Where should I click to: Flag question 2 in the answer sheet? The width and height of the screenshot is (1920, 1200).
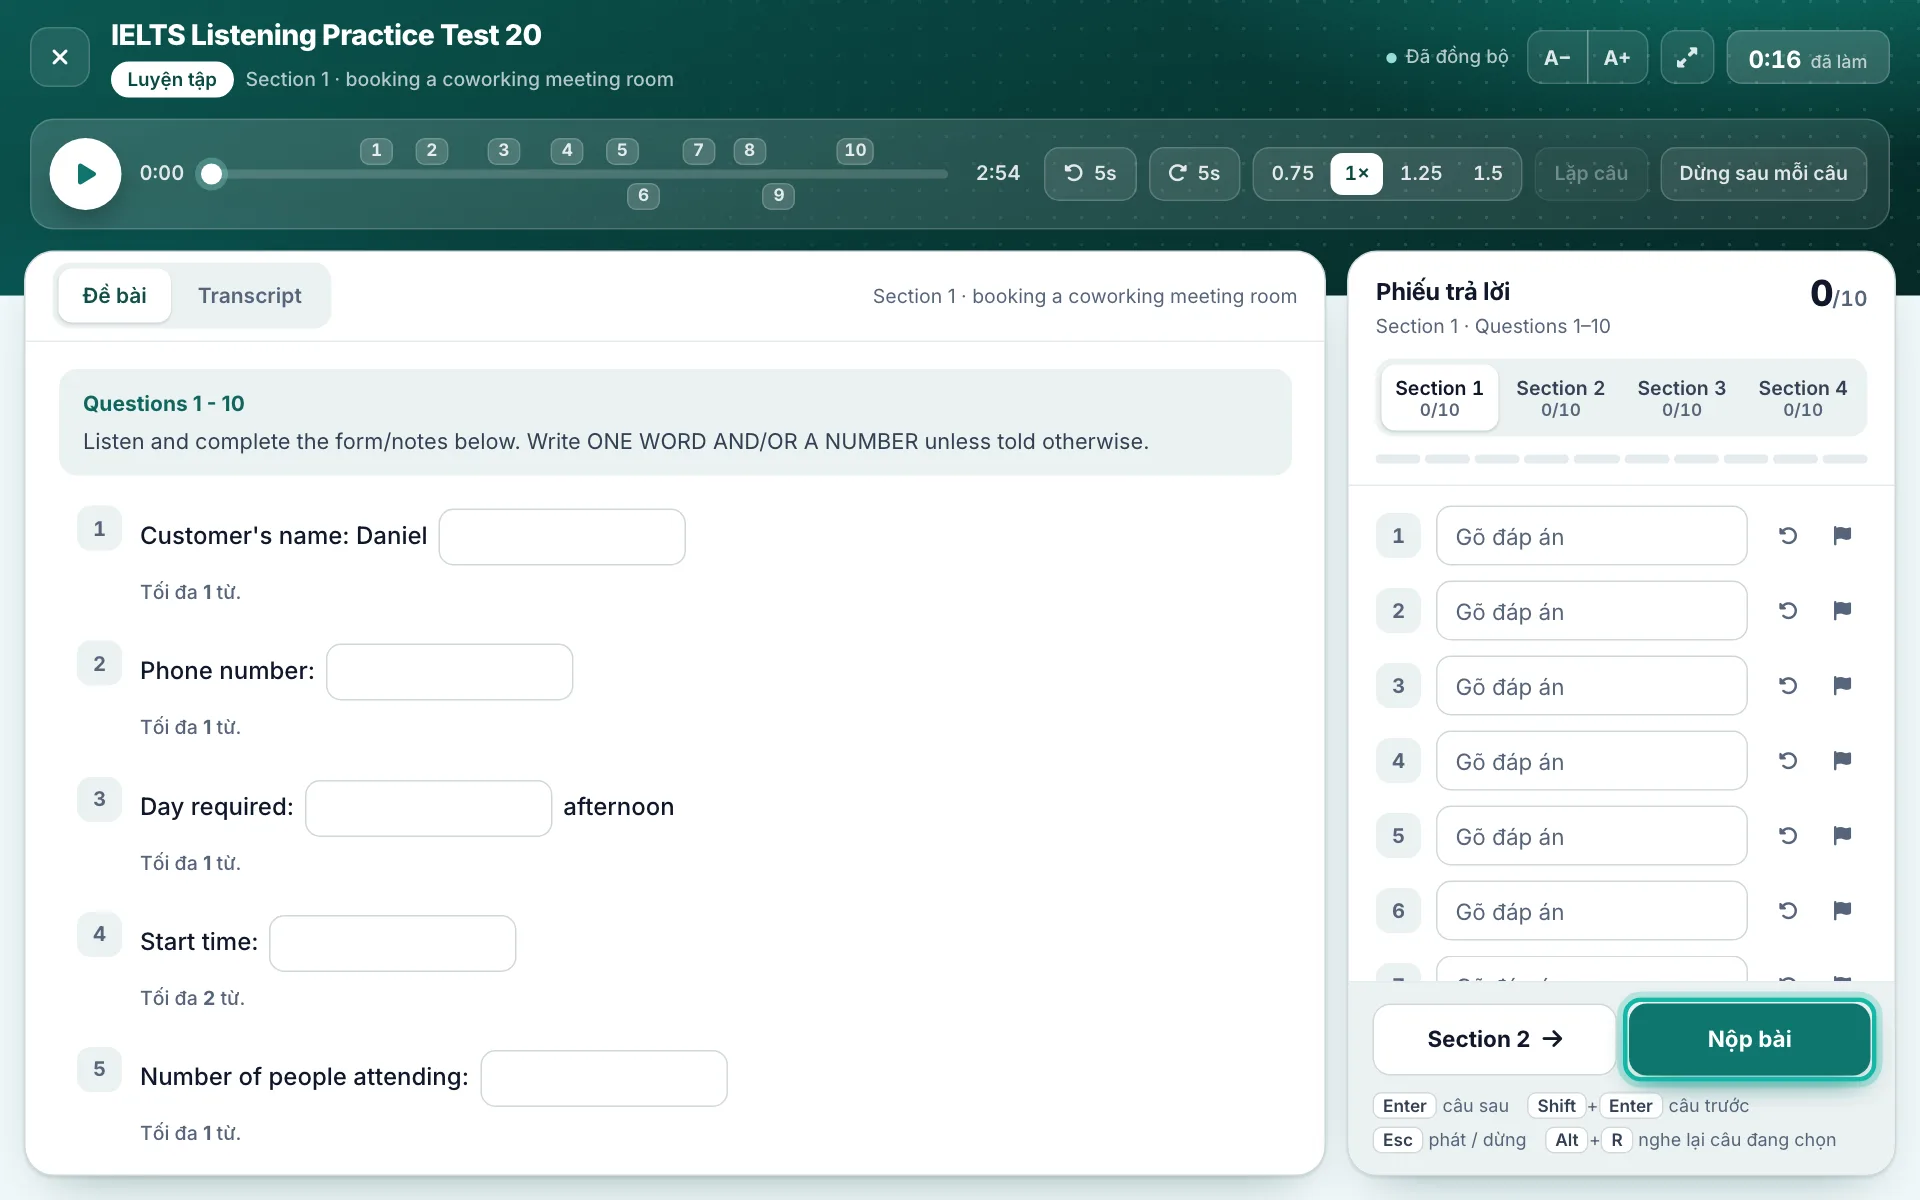tap(1842, 611)
